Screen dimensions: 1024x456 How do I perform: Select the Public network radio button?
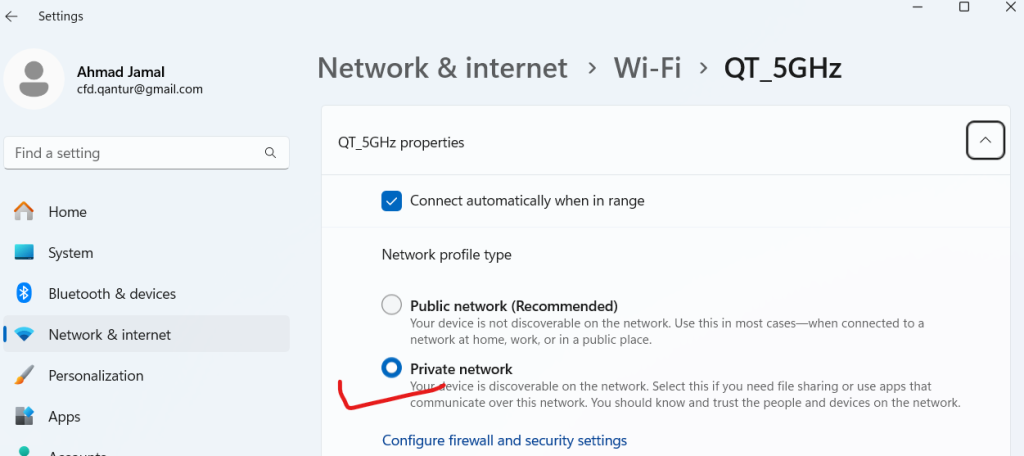point(392,305)
